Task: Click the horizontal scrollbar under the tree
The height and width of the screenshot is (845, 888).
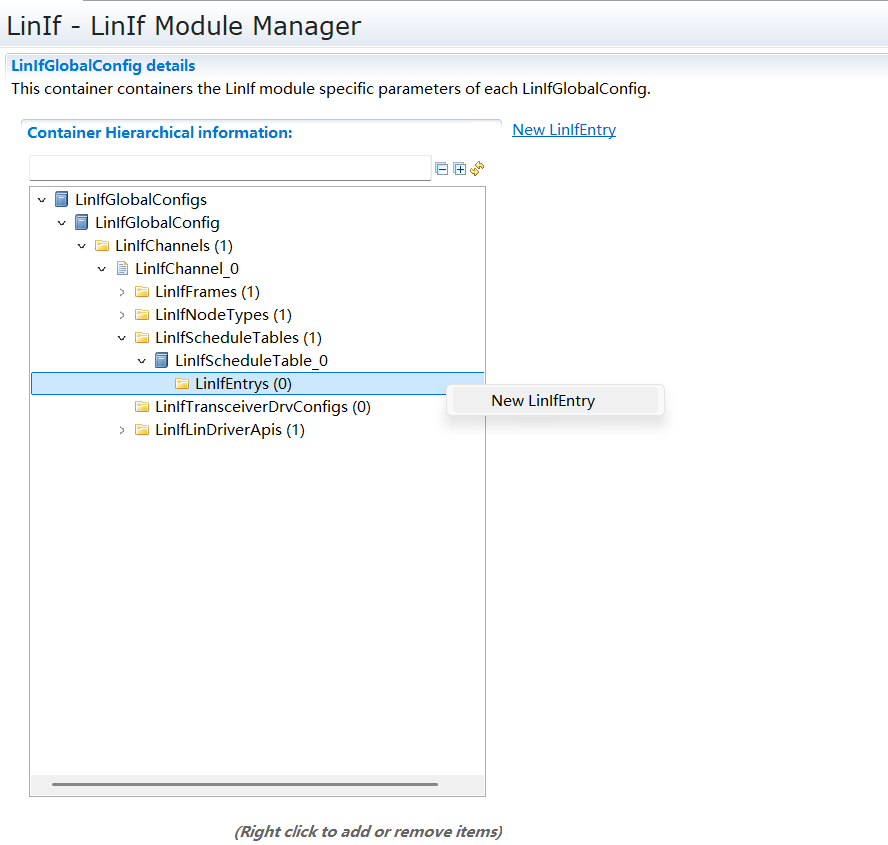Action: [245, 784]
